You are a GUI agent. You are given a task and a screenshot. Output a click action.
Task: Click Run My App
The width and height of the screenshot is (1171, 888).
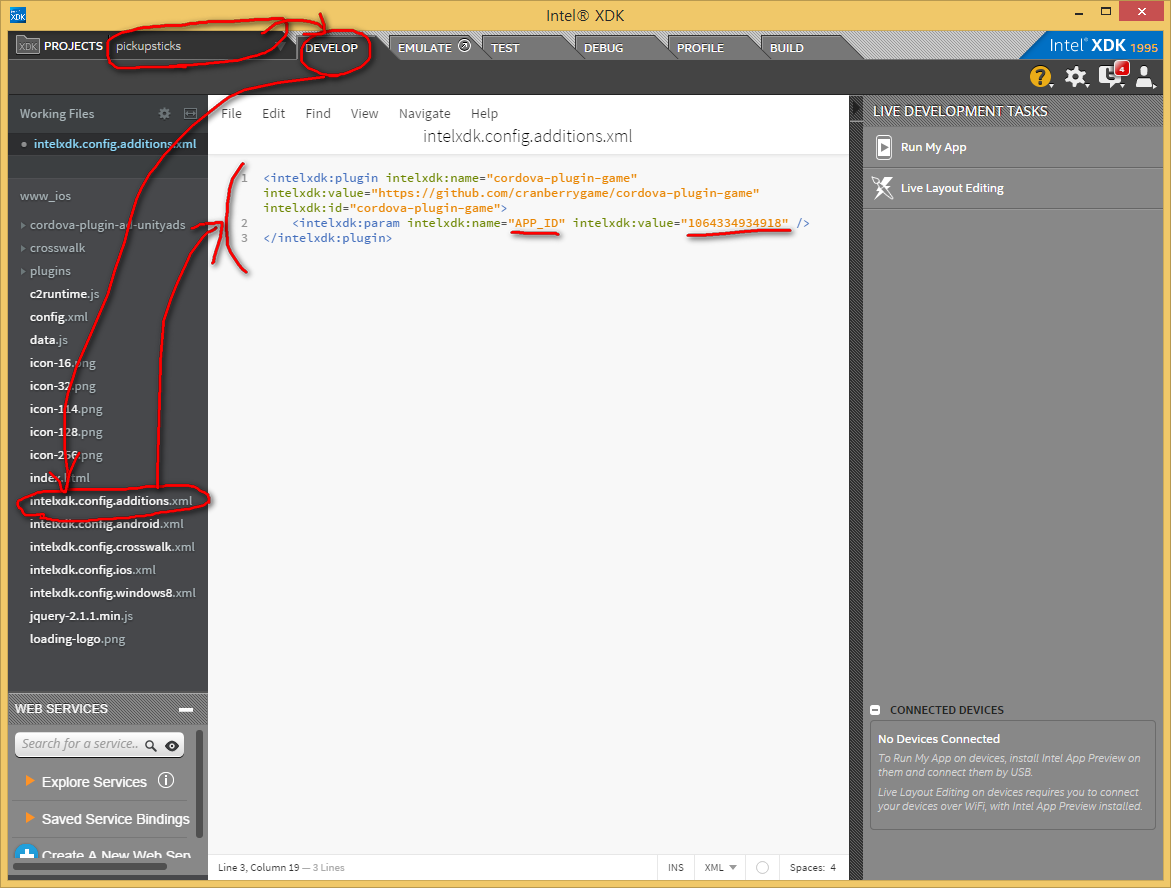point(934,147)
